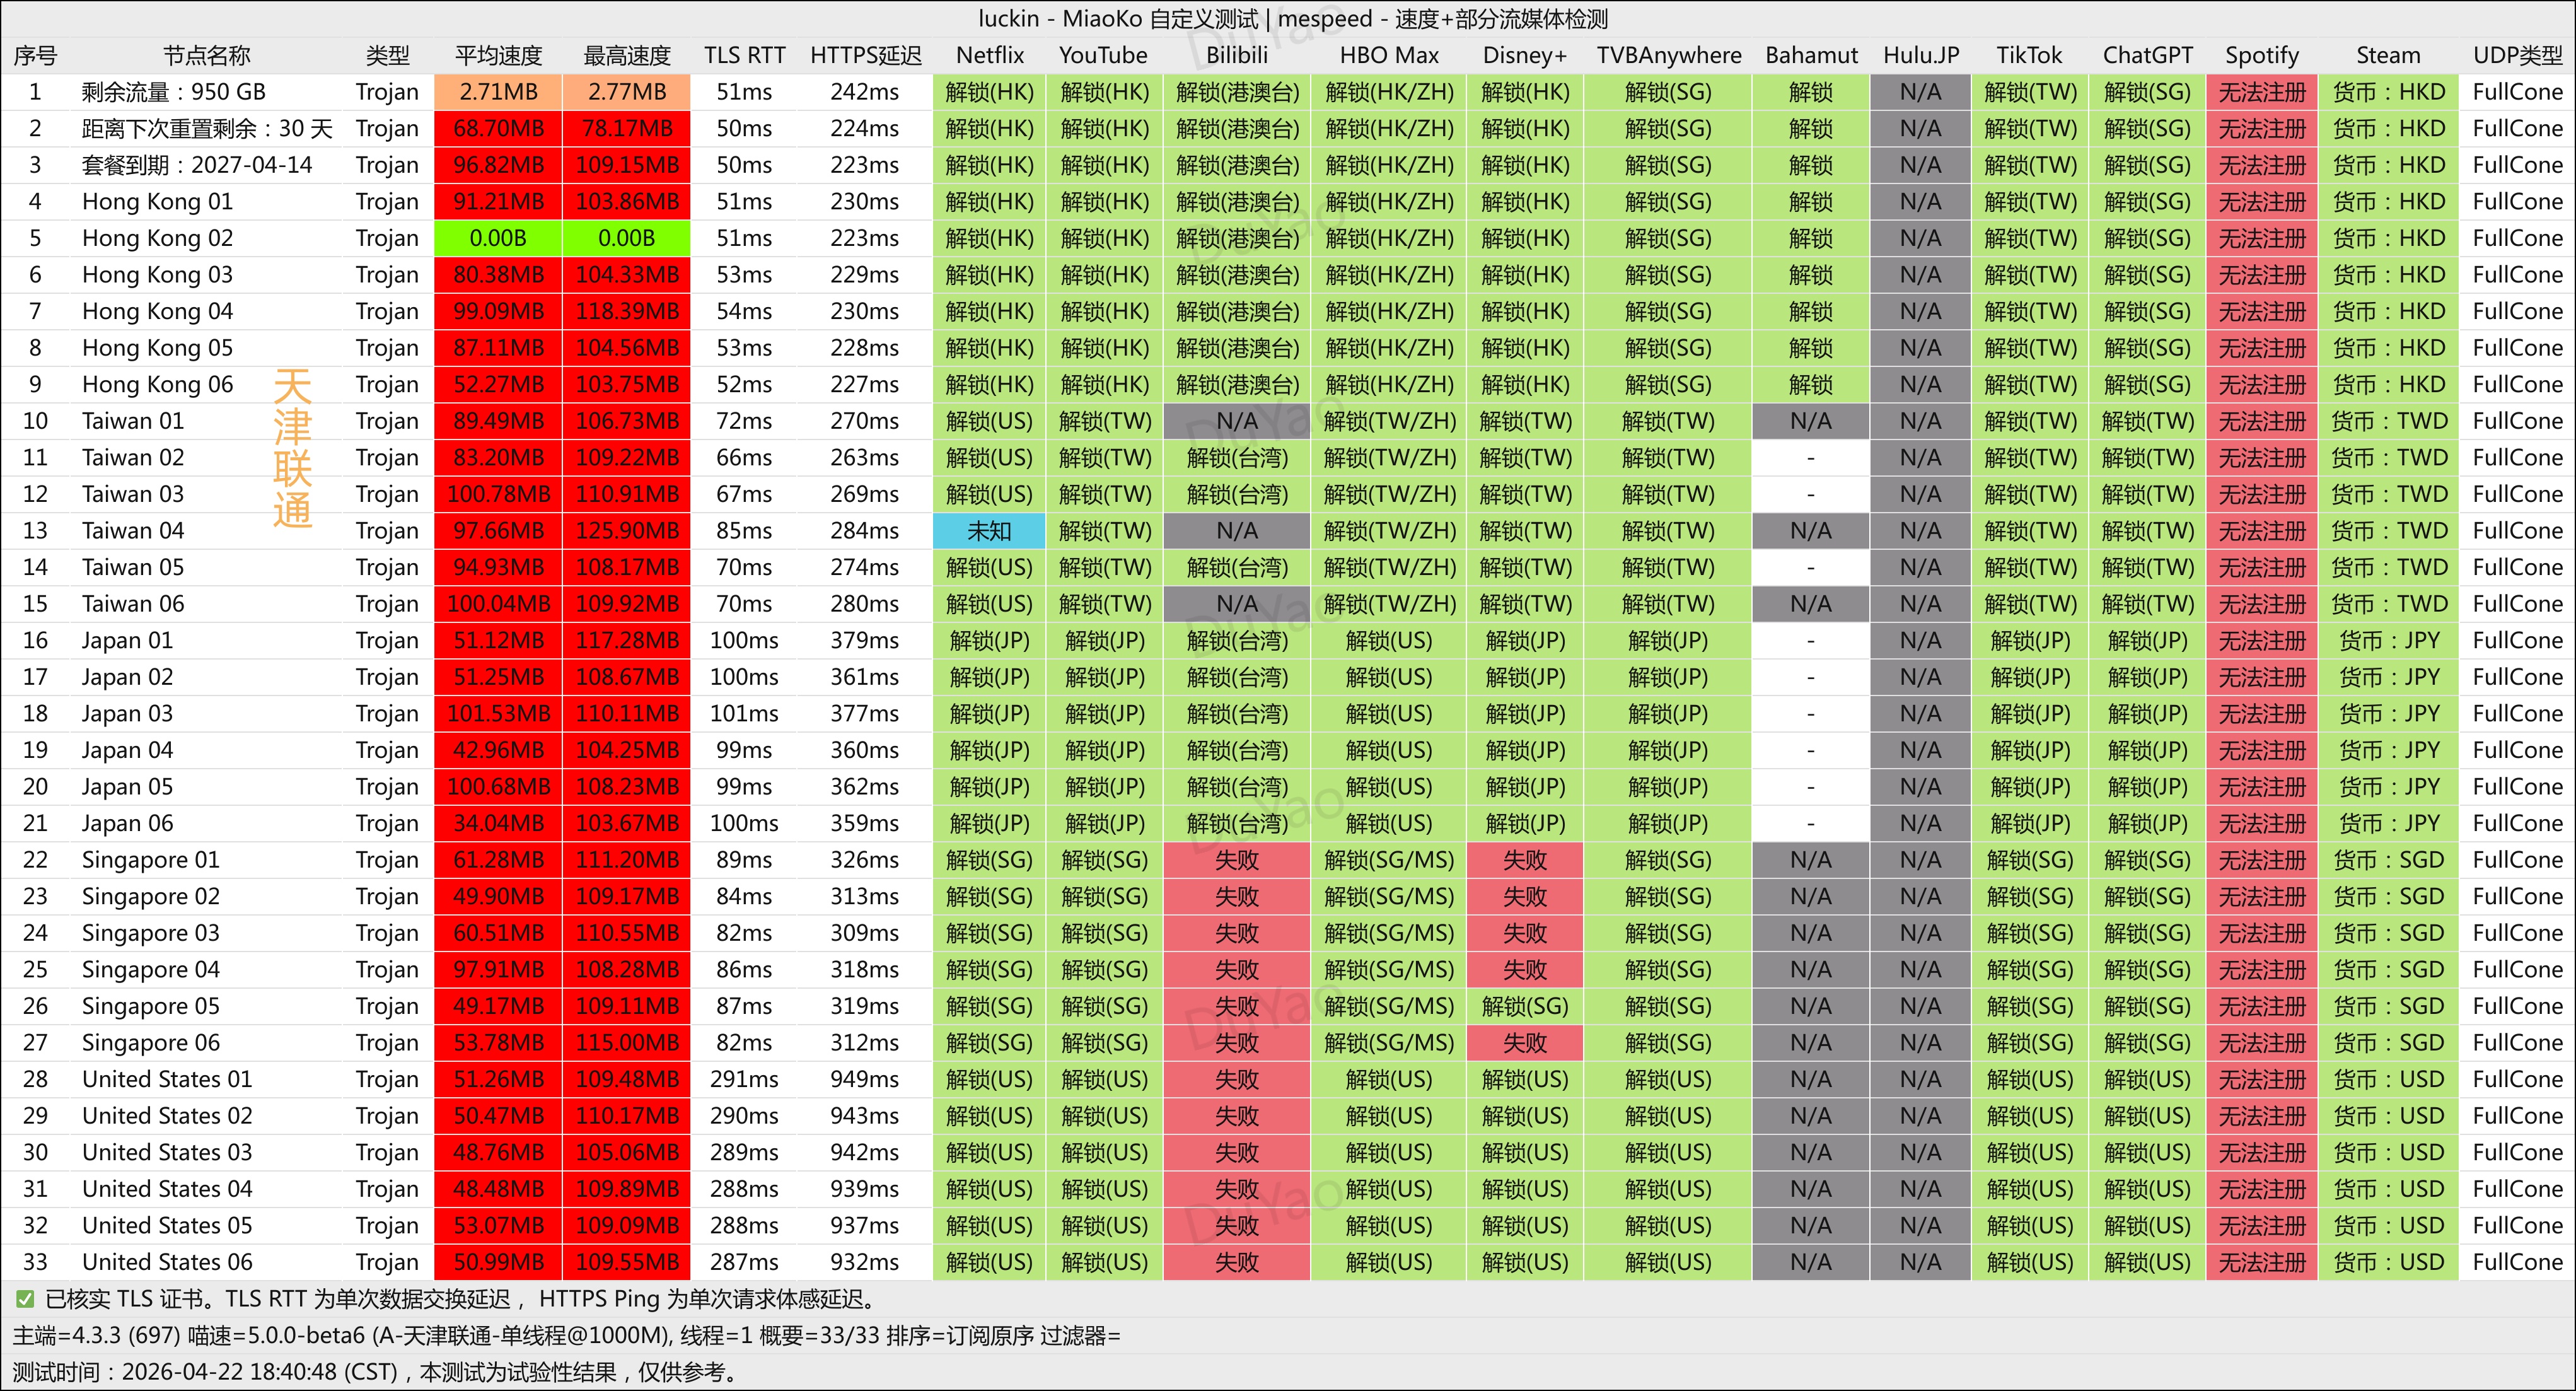Click the blue 未知 Netflix cell
The image size is (2576, 1391).
click(989, 531)
